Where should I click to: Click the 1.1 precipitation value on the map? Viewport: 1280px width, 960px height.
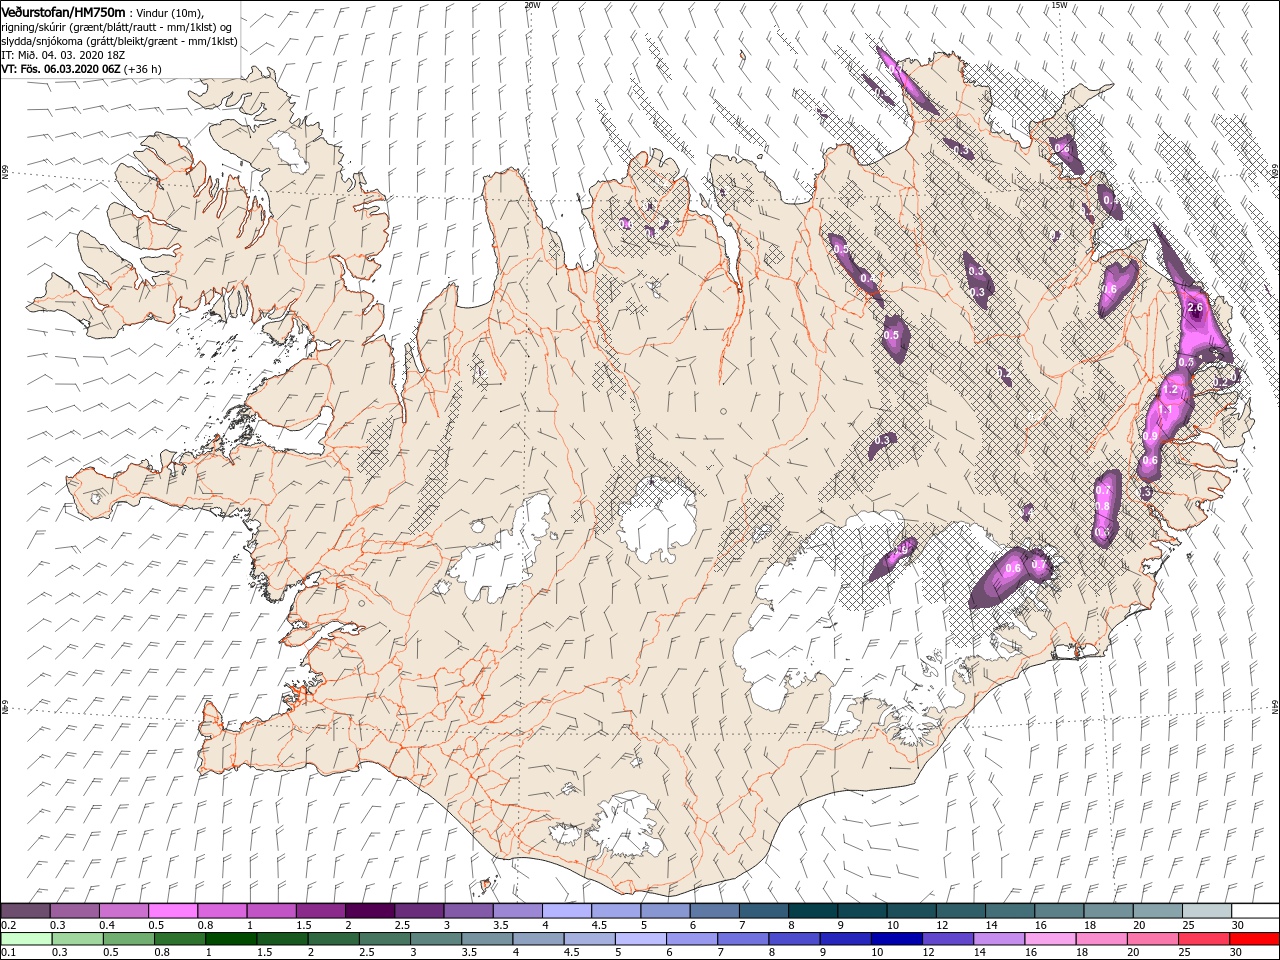point(1164,410)
